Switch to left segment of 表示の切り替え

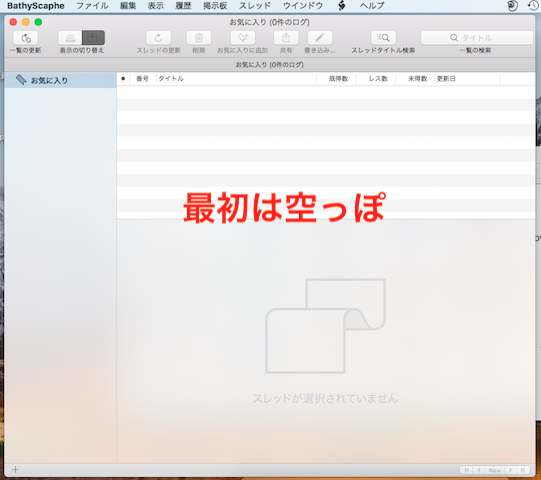pos(70,38)
